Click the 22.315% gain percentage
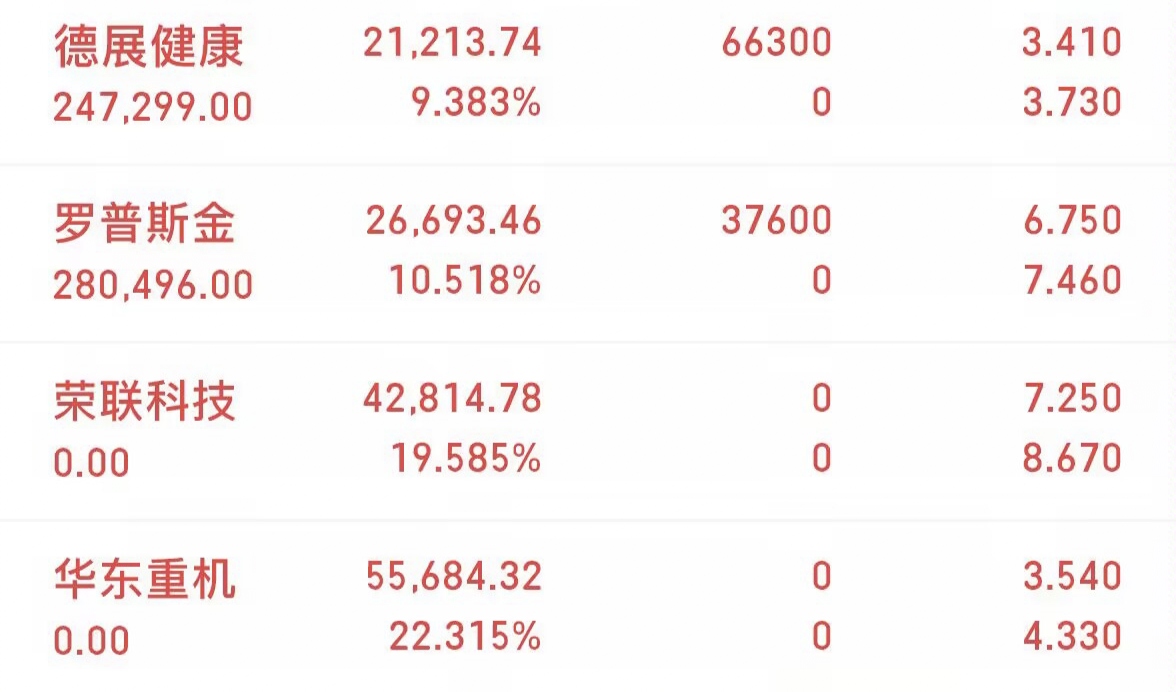Viewport: 1176px width, 692px height. click(x=465, y=637)
